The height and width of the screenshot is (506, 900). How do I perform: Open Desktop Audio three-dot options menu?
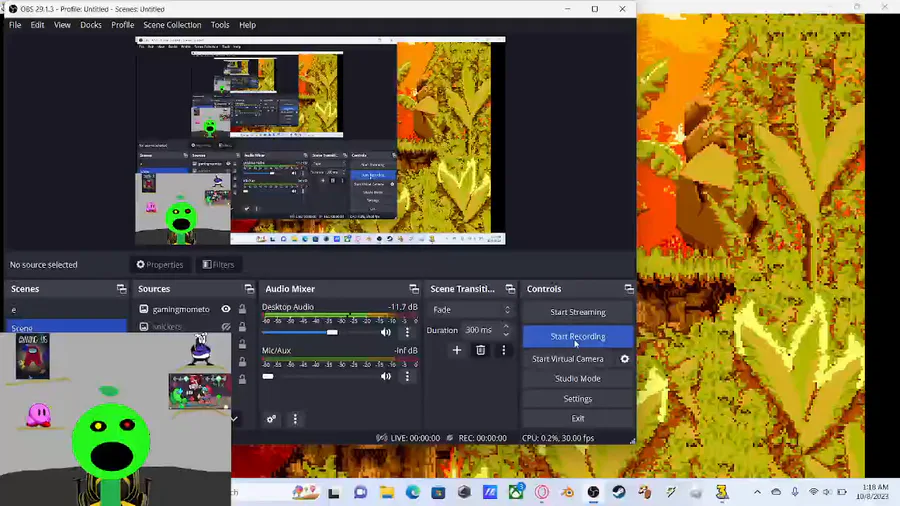click(408, 332)
